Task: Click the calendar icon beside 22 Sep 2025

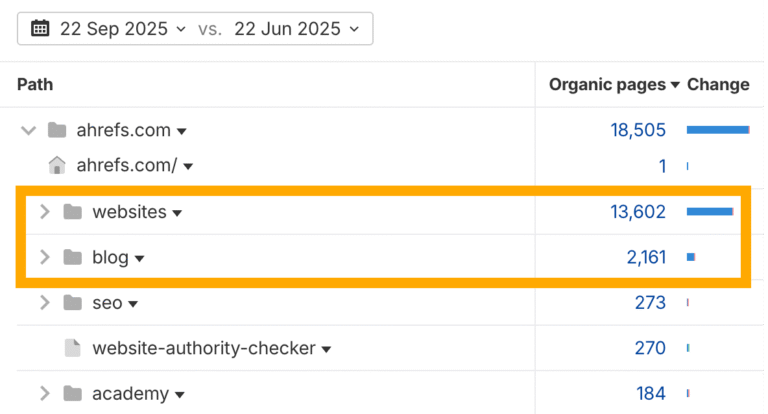Action: (40, 29)
